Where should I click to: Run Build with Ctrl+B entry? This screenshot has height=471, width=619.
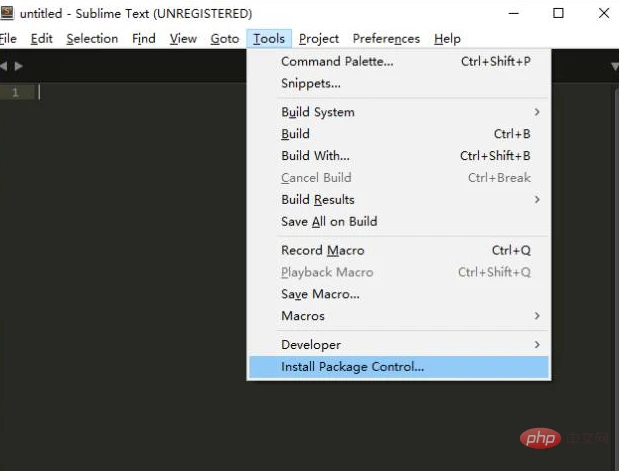click(x=399, y=134)
